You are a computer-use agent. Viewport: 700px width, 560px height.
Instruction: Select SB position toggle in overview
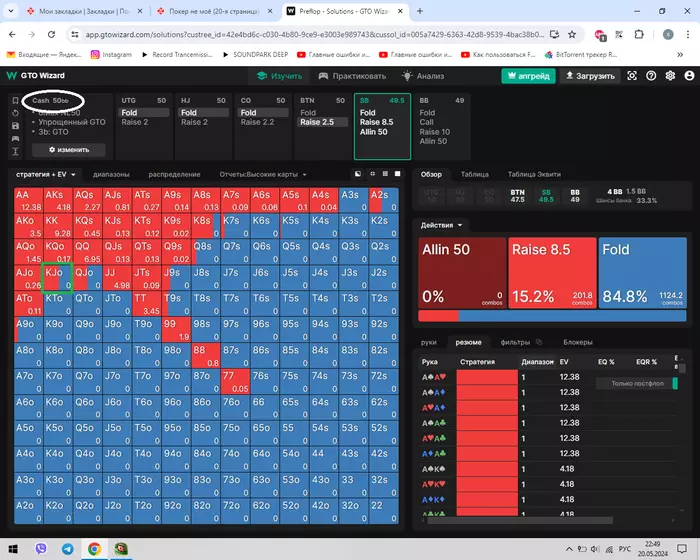click(x=546, y=196)
